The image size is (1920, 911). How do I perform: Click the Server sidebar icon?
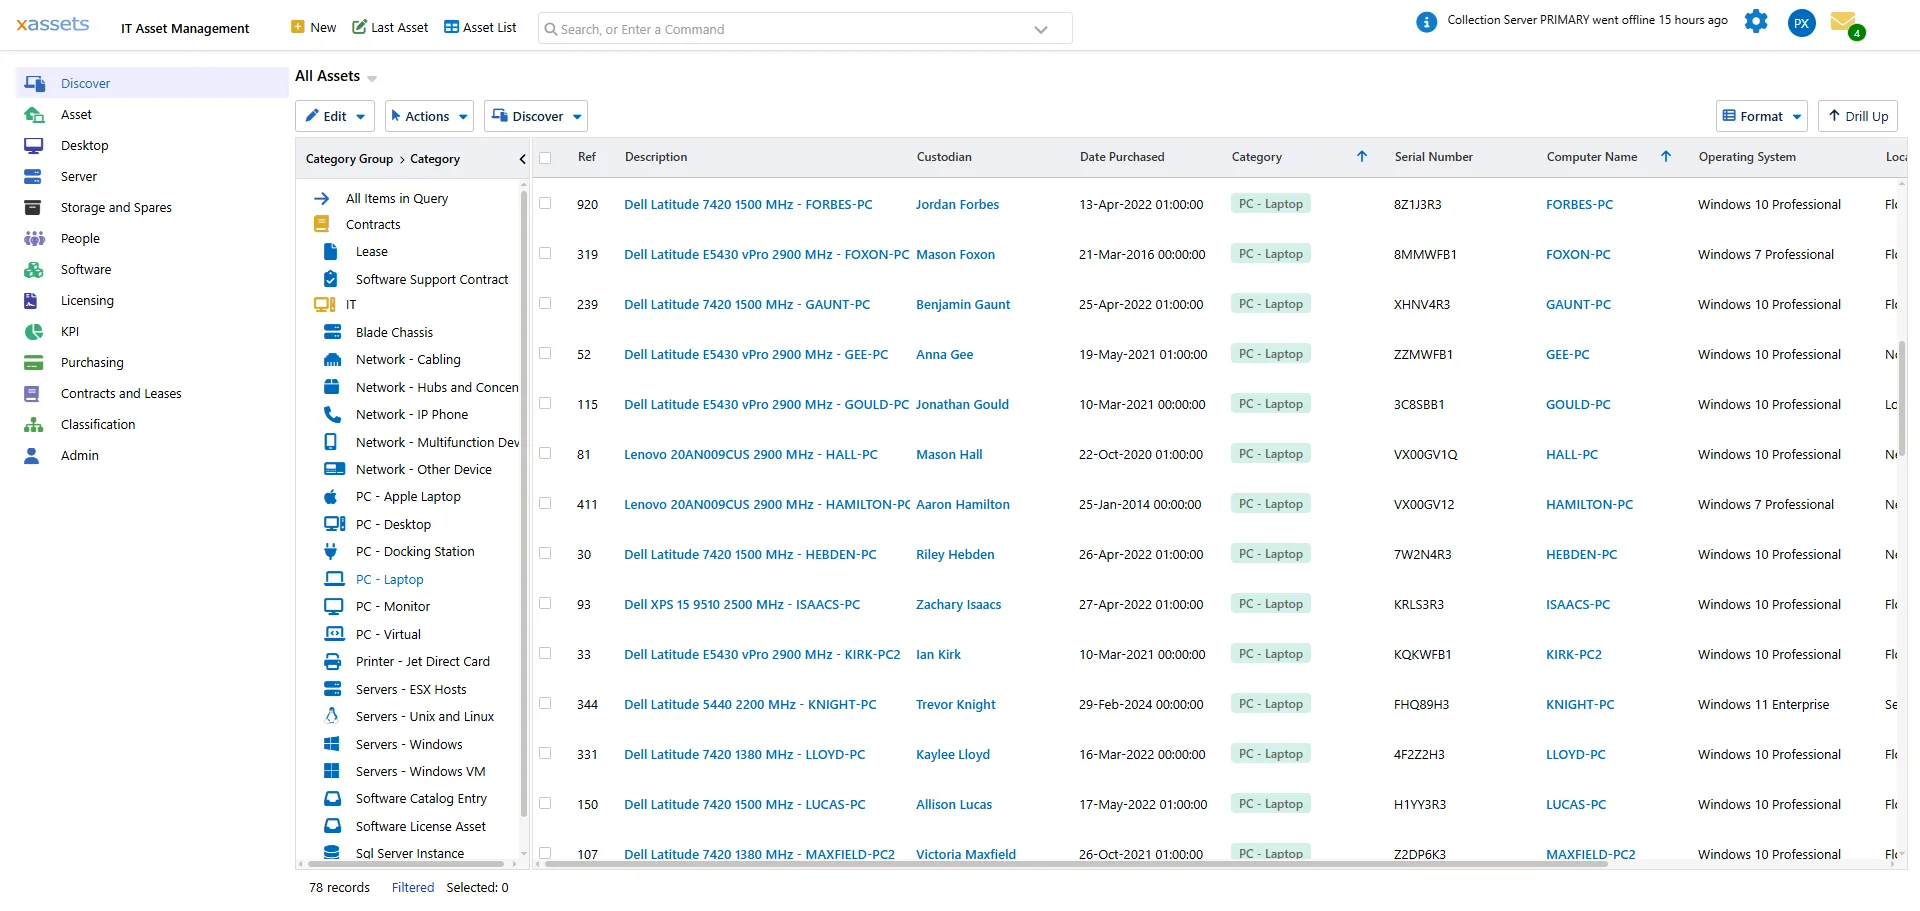click(33, 176)
